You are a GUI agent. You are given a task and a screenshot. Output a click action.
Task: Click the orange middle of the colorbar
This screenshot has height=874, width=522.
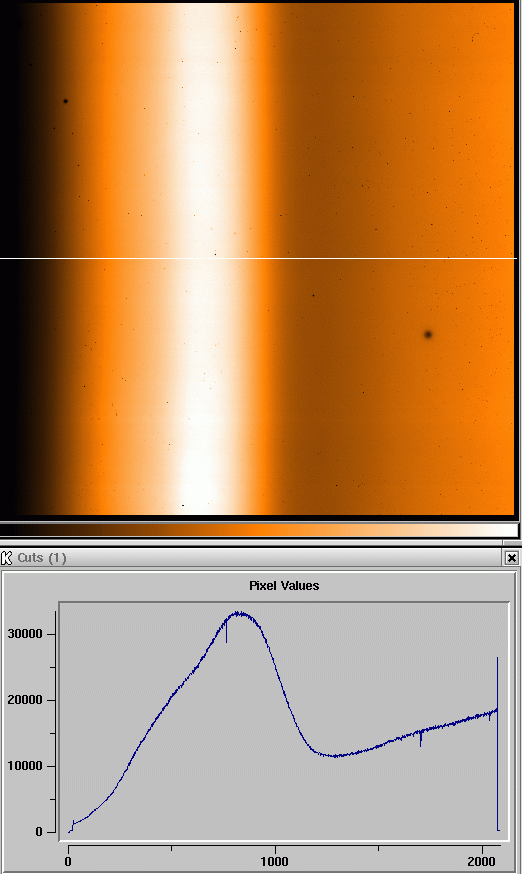coord(259,530)
